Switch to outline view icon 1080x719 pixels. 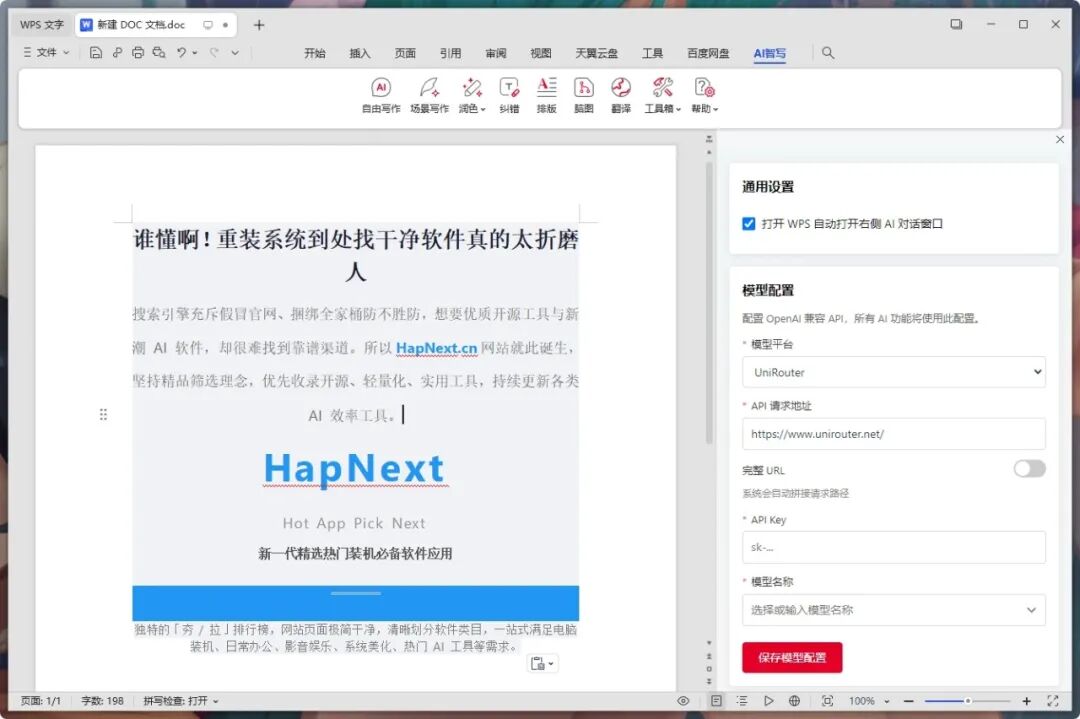click(x=742, y=701)
